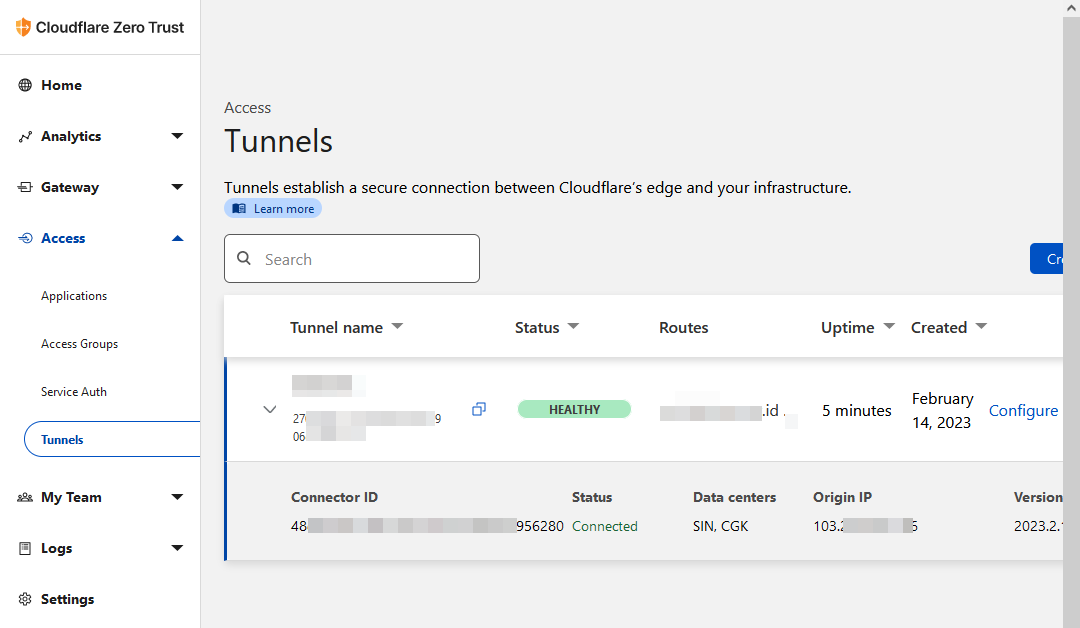Click the Routes column header

pyautogui.click(x=683, y=328)
